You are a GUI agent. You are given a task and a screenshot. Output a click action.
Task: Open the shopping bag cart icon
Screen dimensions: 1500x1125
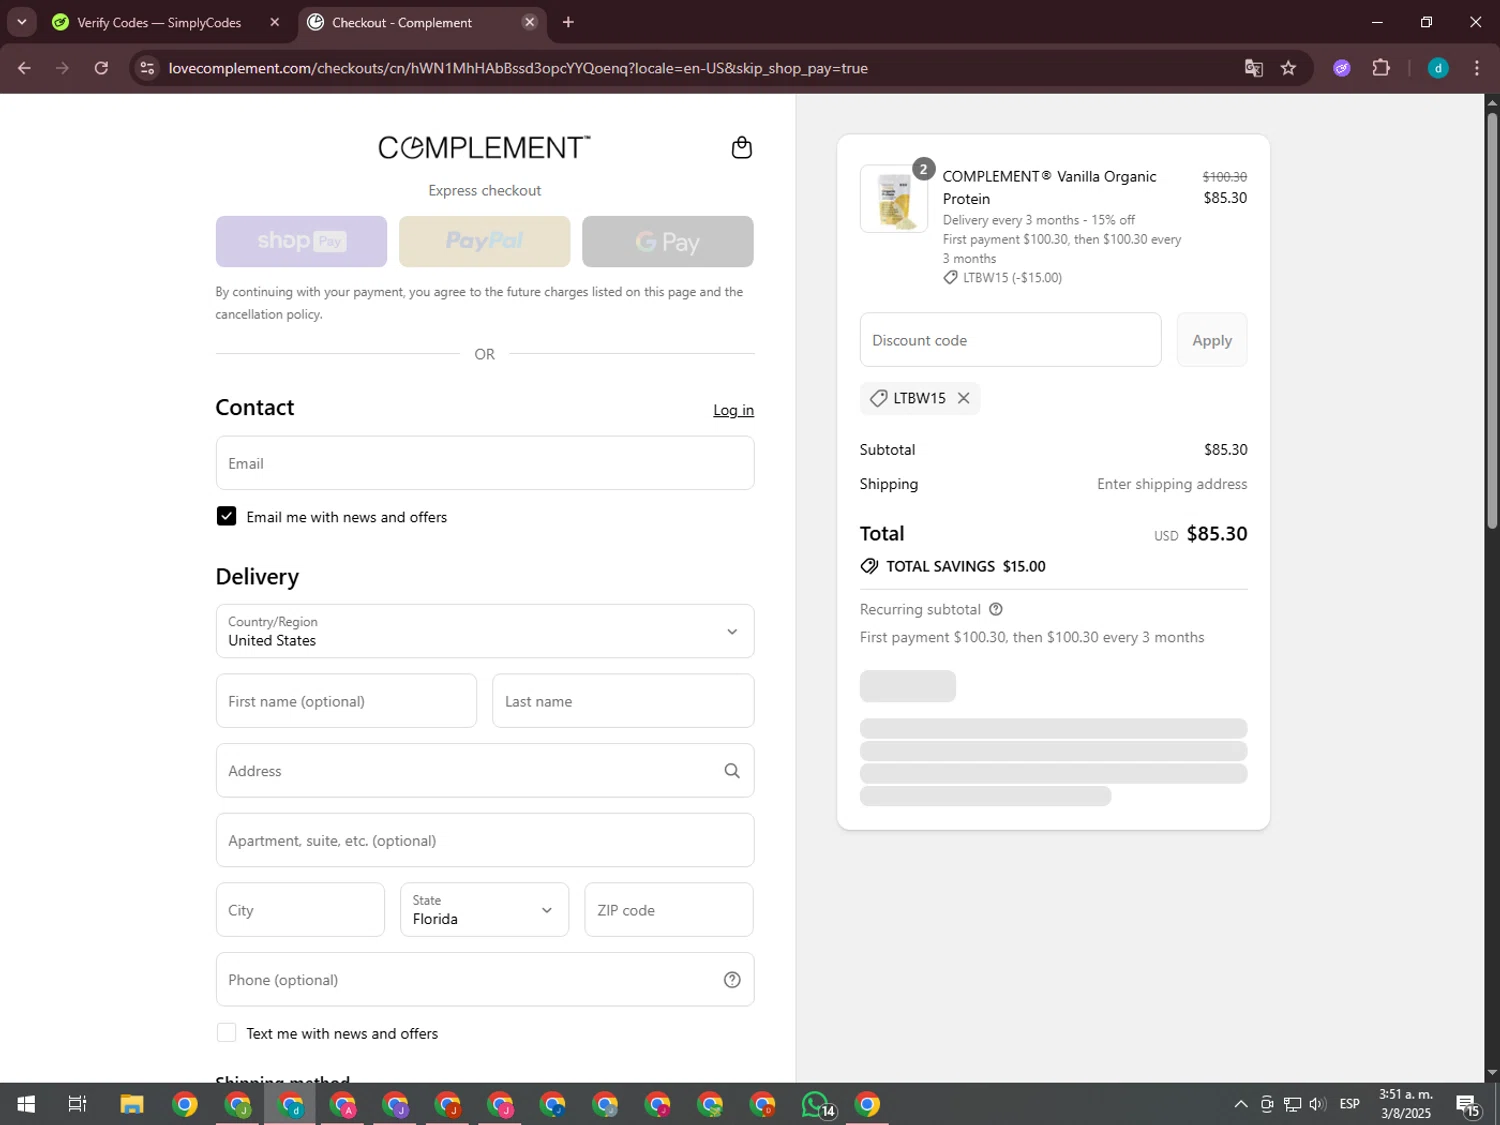point(741,148)
